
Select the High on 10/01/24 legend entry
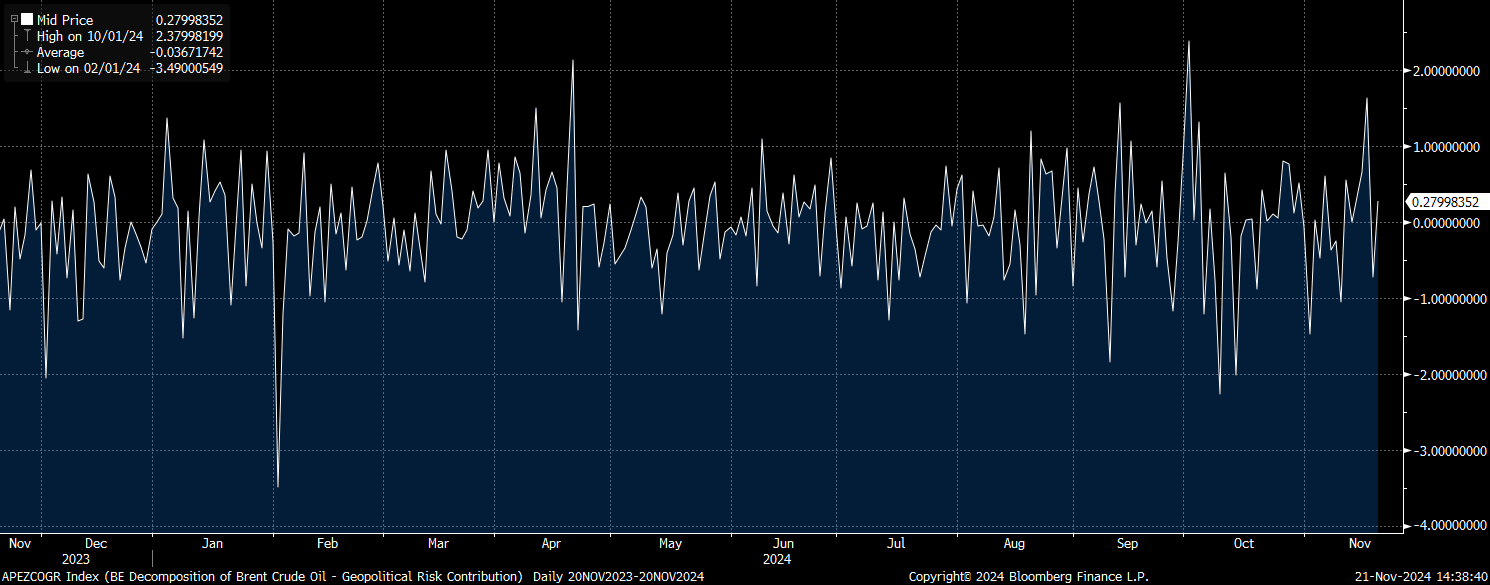(90, 36)
